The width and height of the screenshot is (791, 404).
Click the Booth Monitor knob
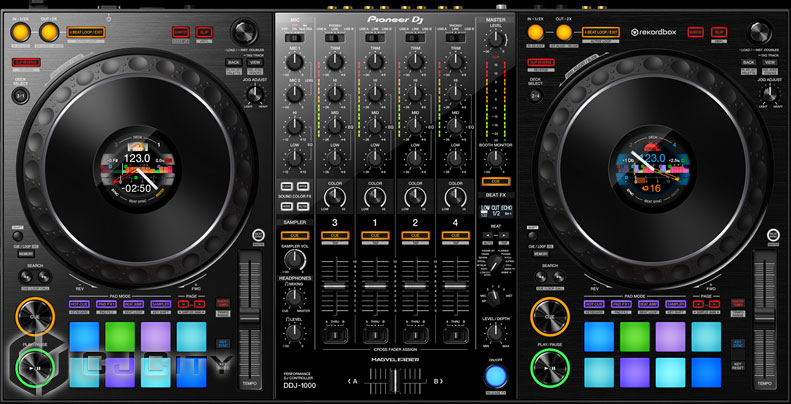495,160
